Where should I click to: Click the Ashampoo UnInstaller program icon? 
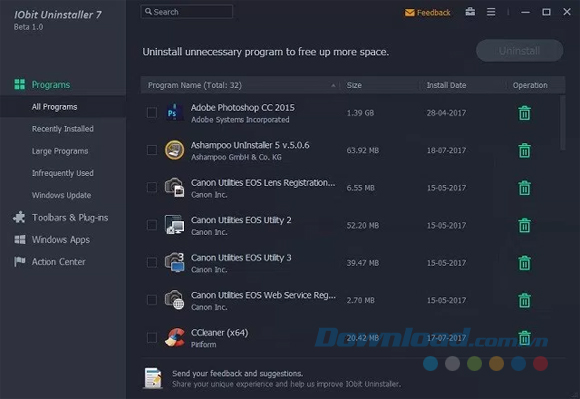point(174,150)
